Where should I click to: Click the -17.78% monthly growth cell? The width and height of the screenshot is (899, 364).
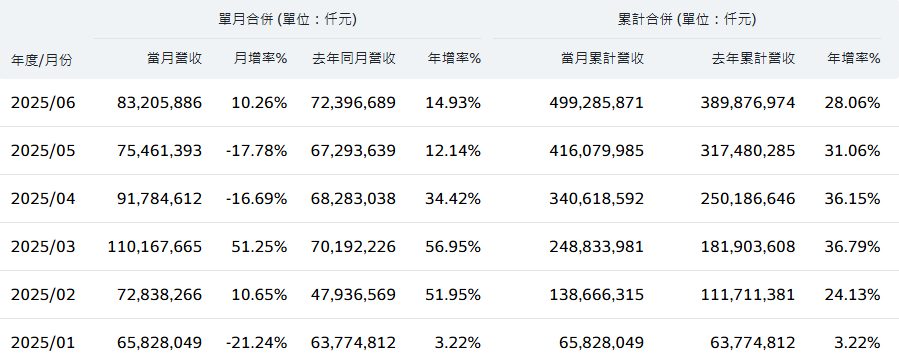pyautogui.click(x=256, y=151)
